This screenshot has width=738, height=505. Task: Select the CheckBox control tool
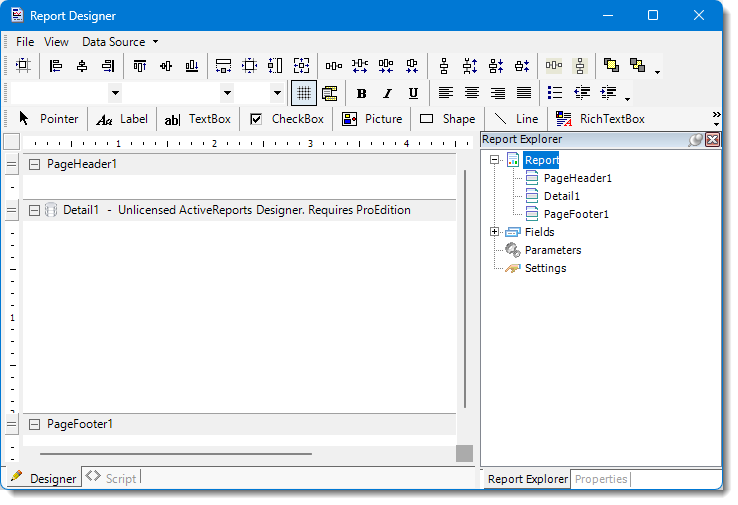tap(287, 119)
